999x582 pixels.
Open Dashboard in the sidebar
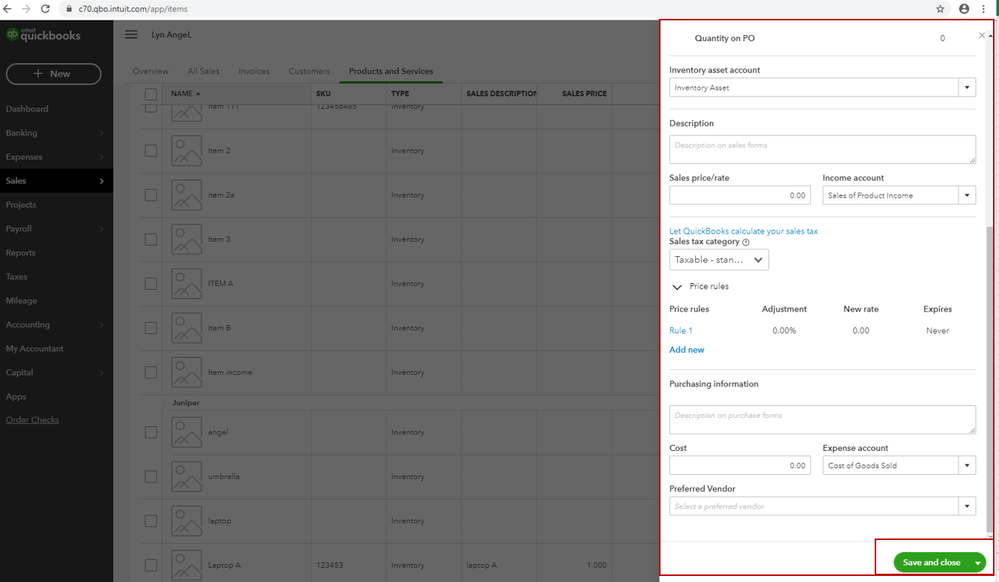point(27,109)
